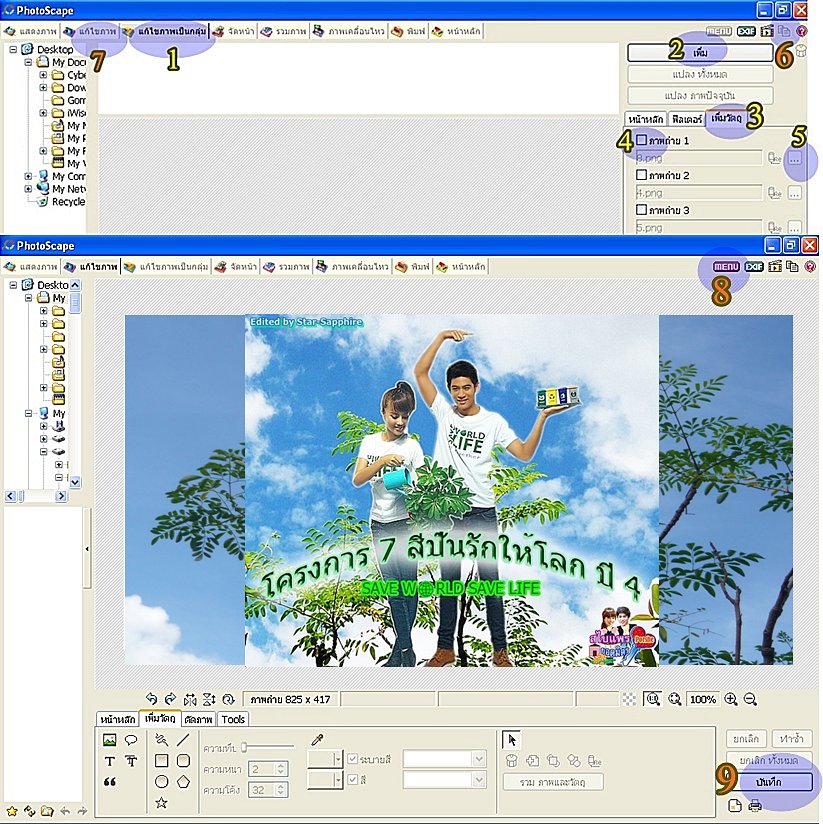Open the rotate arbitrary icon
Image resolution: width=823 pixels, height=824 pixels.
coord(228,699)
